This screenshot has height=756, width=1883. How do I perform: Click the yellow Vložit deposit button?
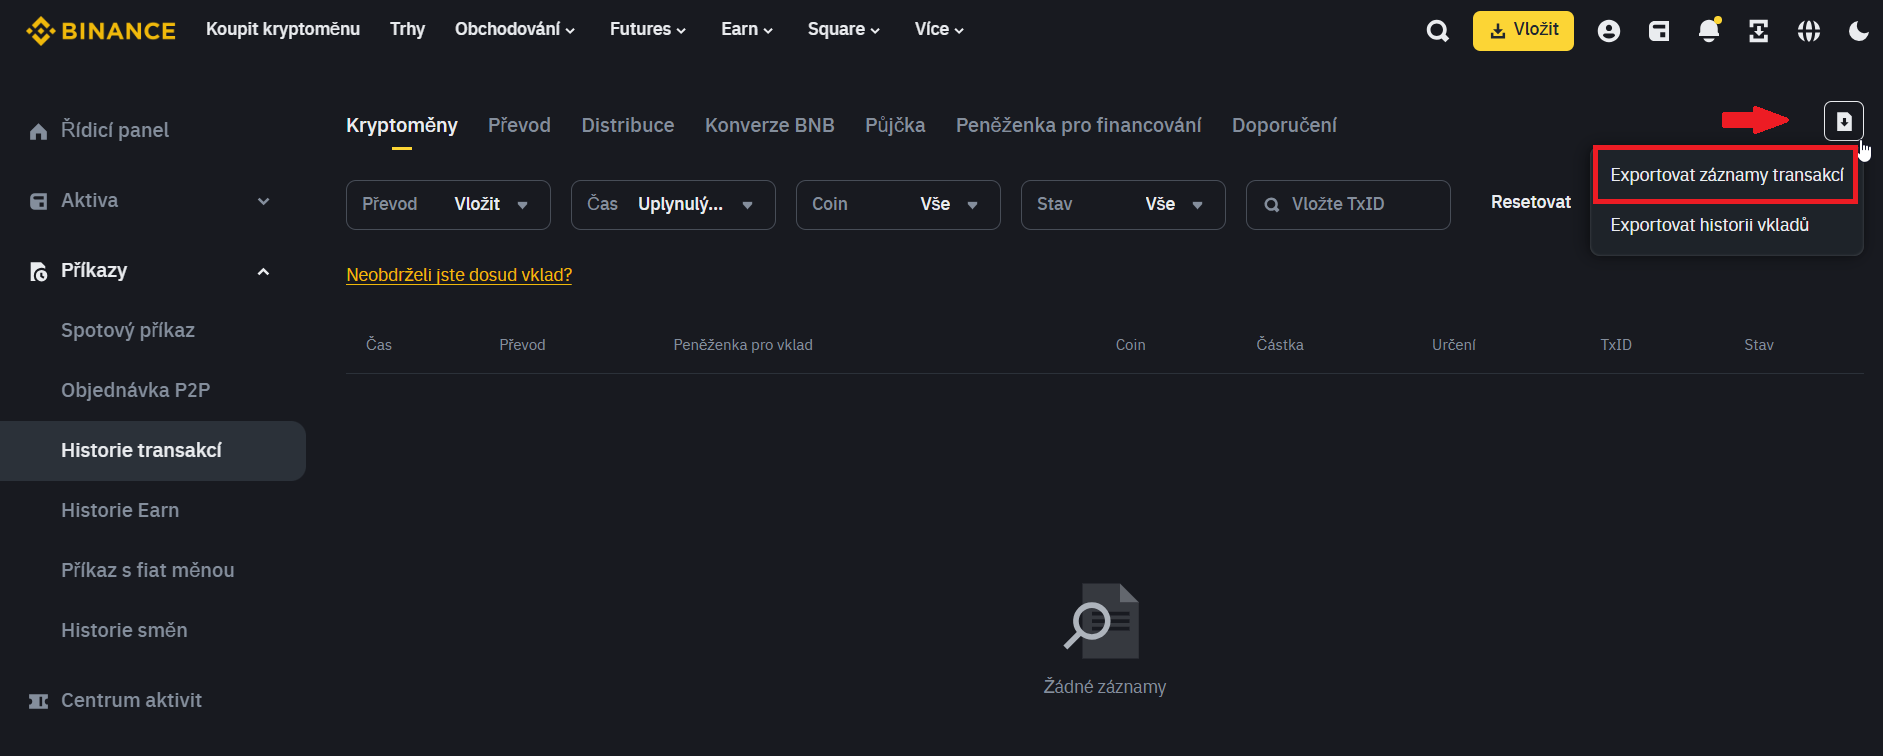[x=1522, y=31]
